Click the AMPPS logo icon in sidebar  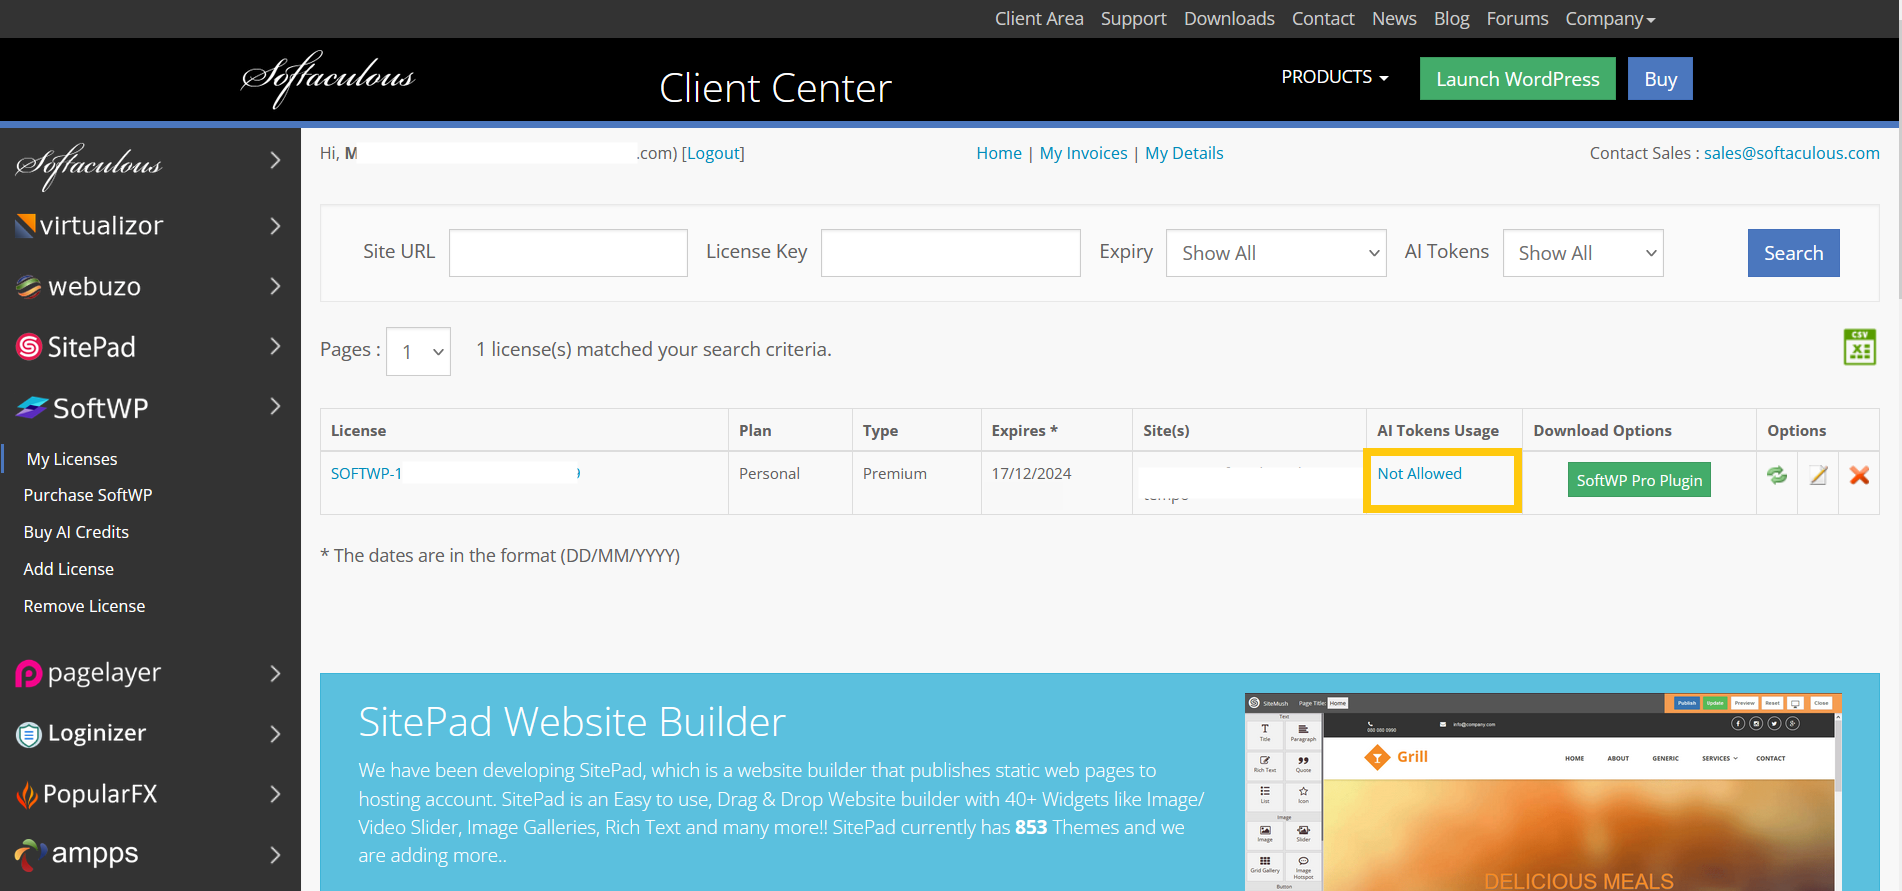click(30, 854)
